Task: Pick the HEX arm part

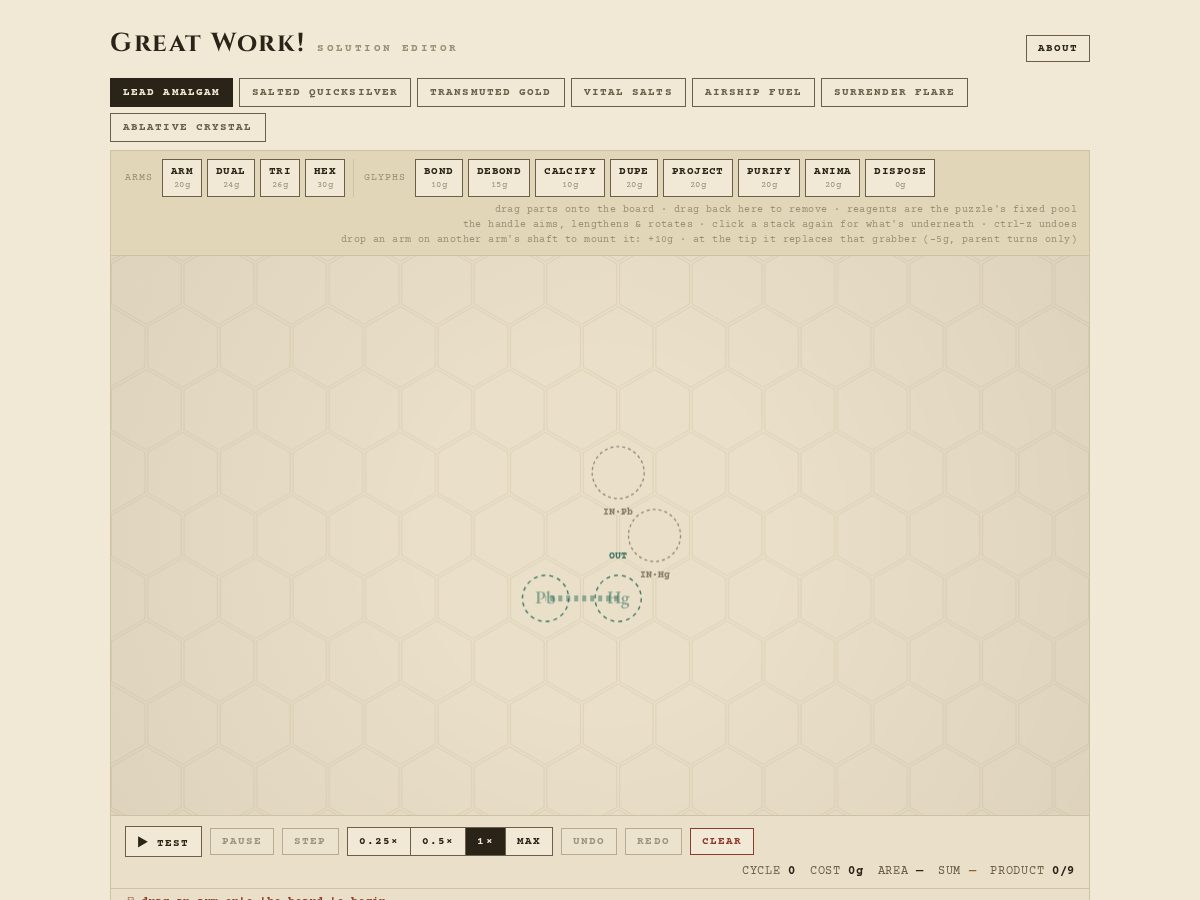Action: pos(325,177)
